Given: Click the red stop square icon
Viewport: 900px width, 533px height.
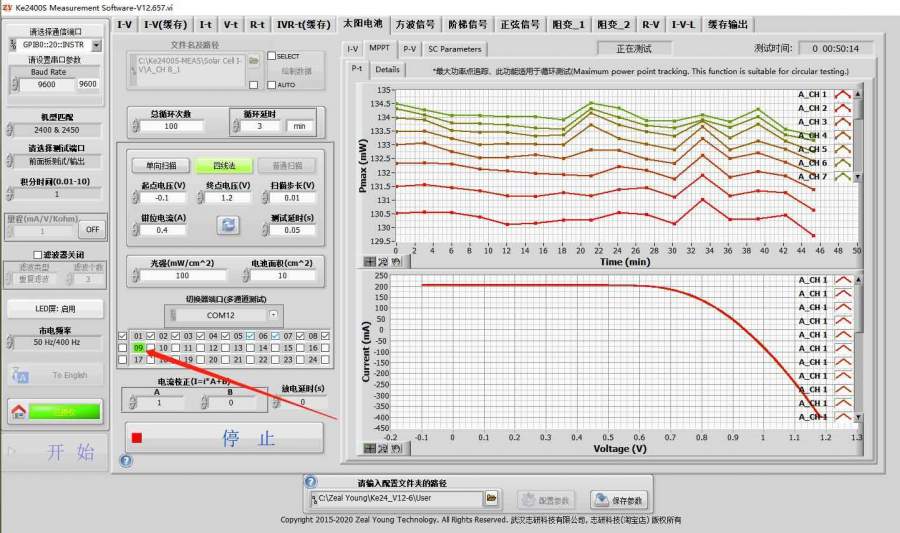Looking at the screenshot, I should pos(137,438).
